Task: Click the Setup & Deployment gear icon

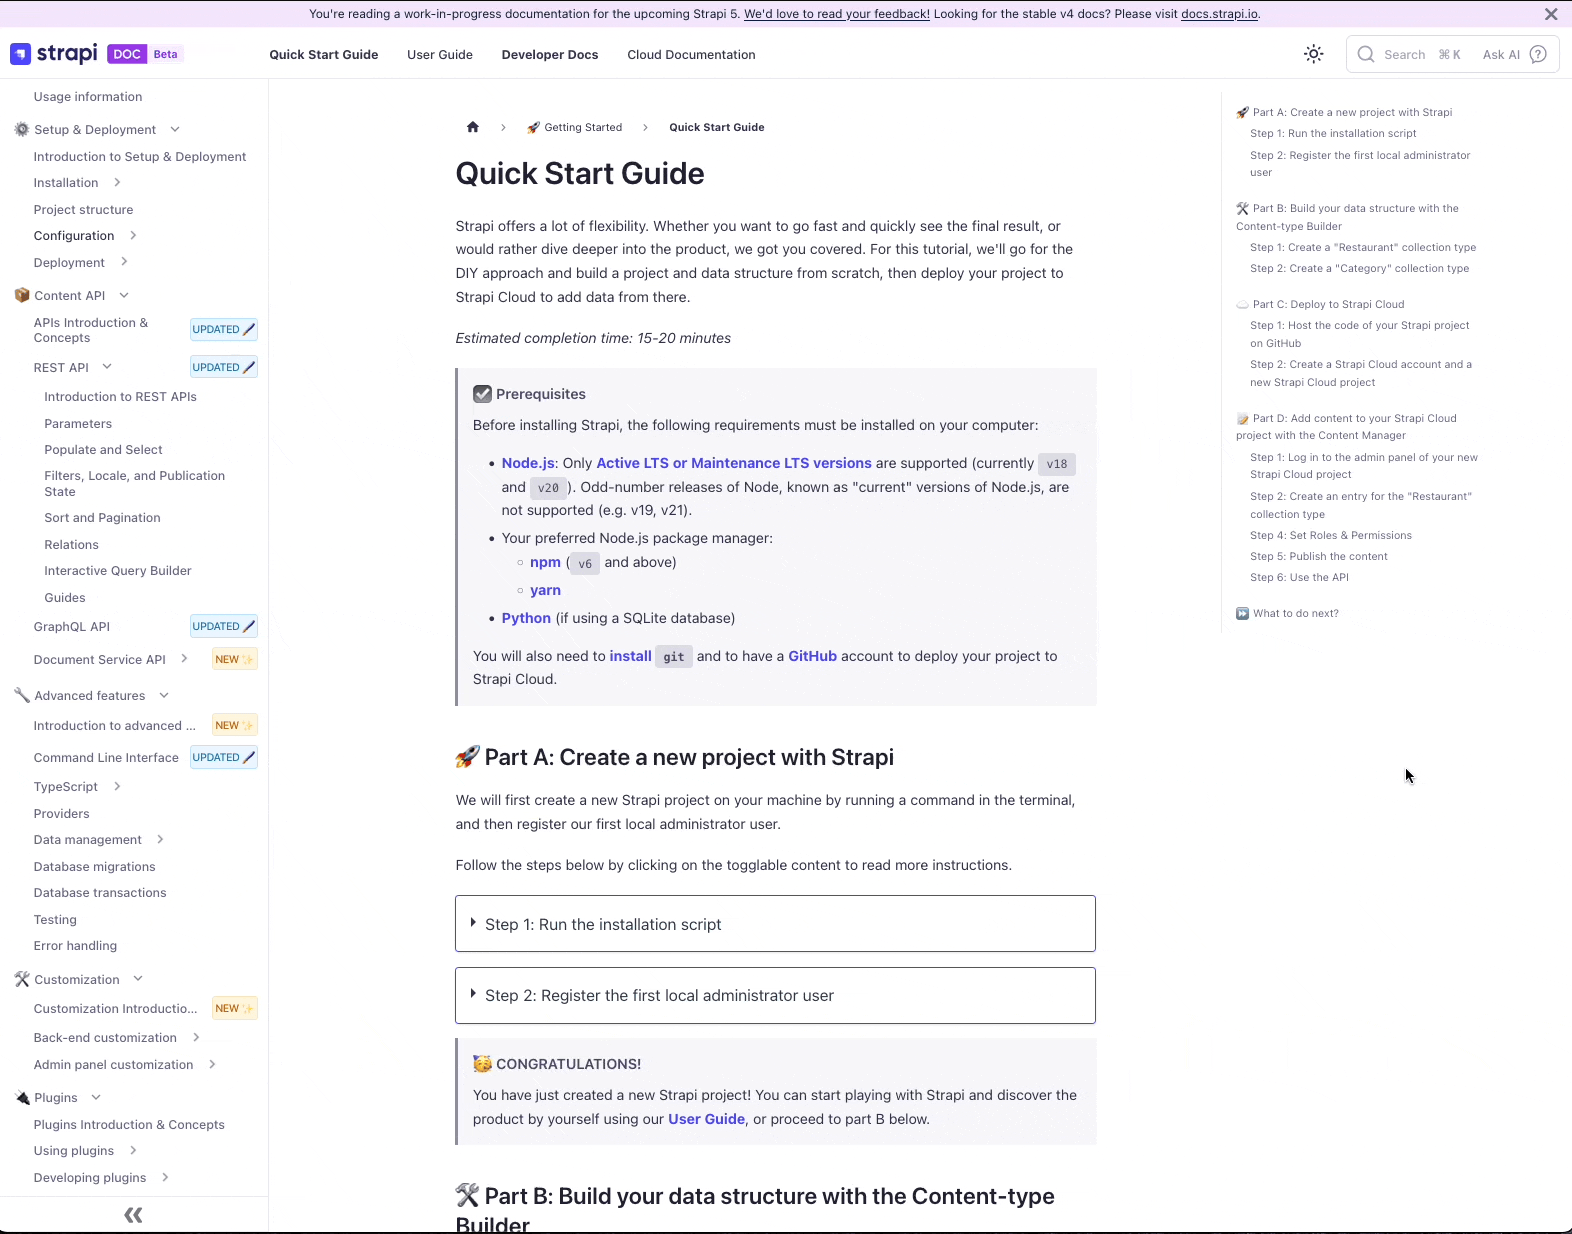Action: click(x=22, y=130)
